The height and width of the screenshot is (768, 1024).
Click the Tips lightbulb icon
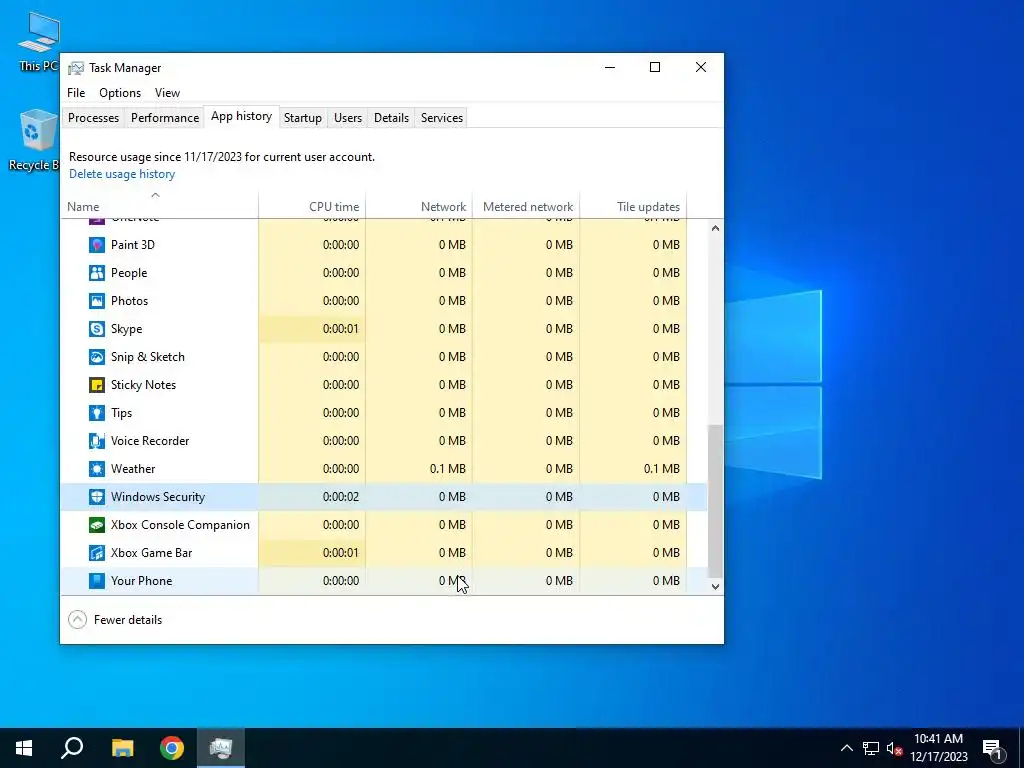pos(97,413)
